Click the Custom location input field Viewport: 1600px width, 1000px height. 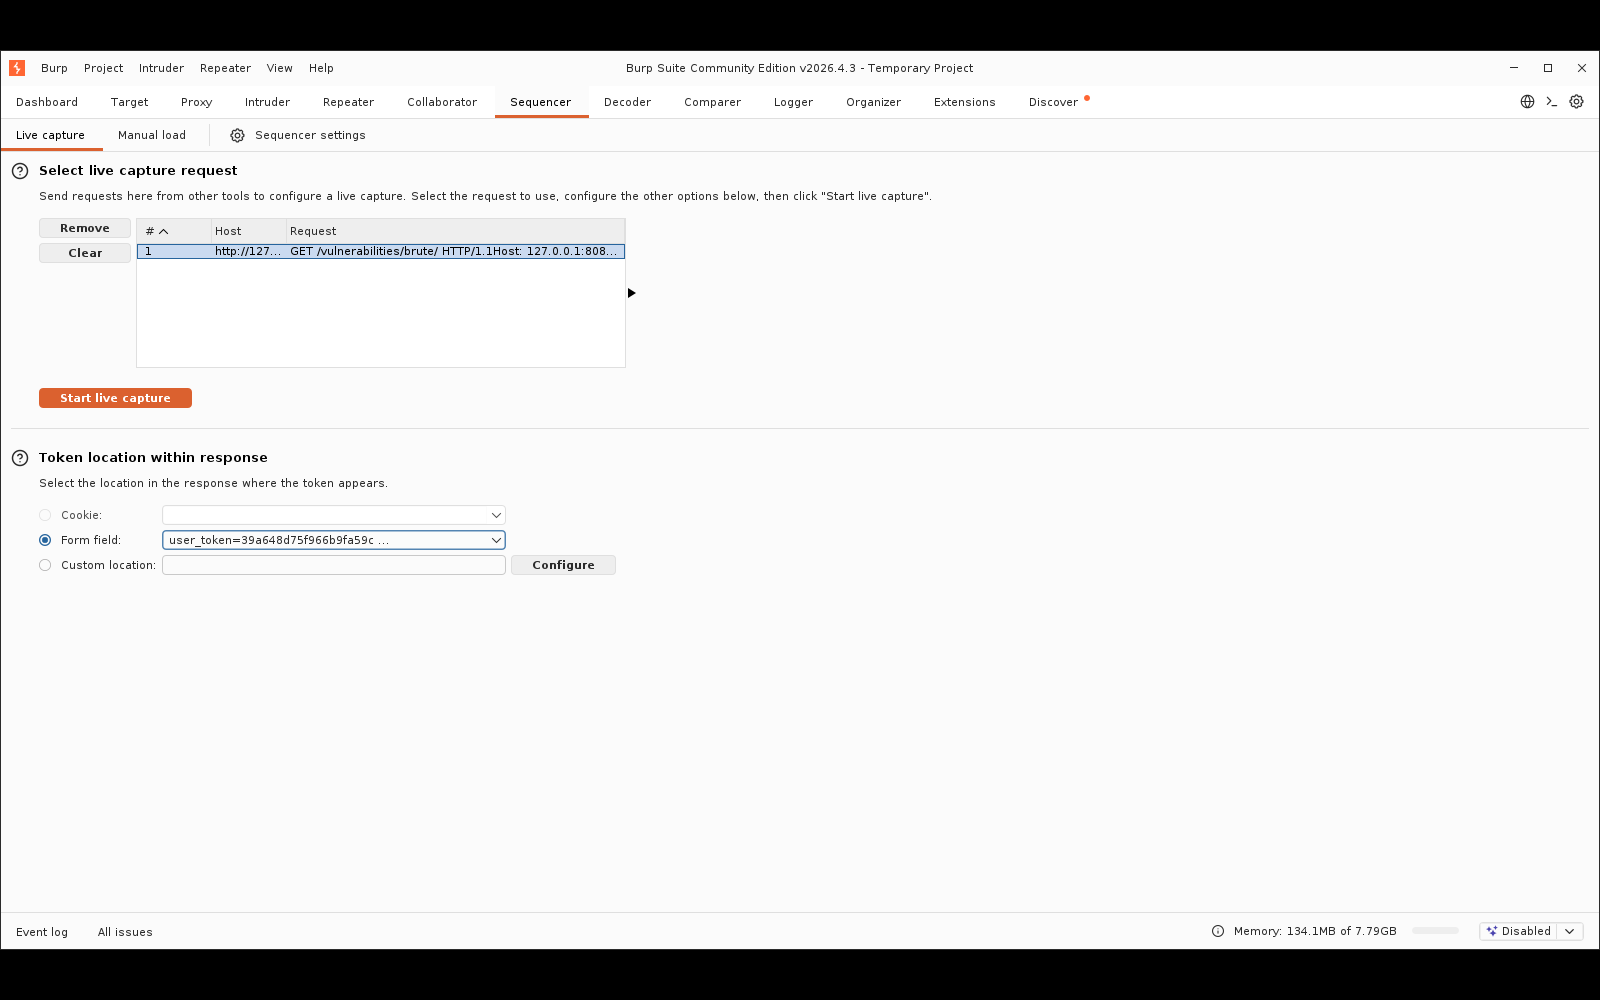click(334, 565)
